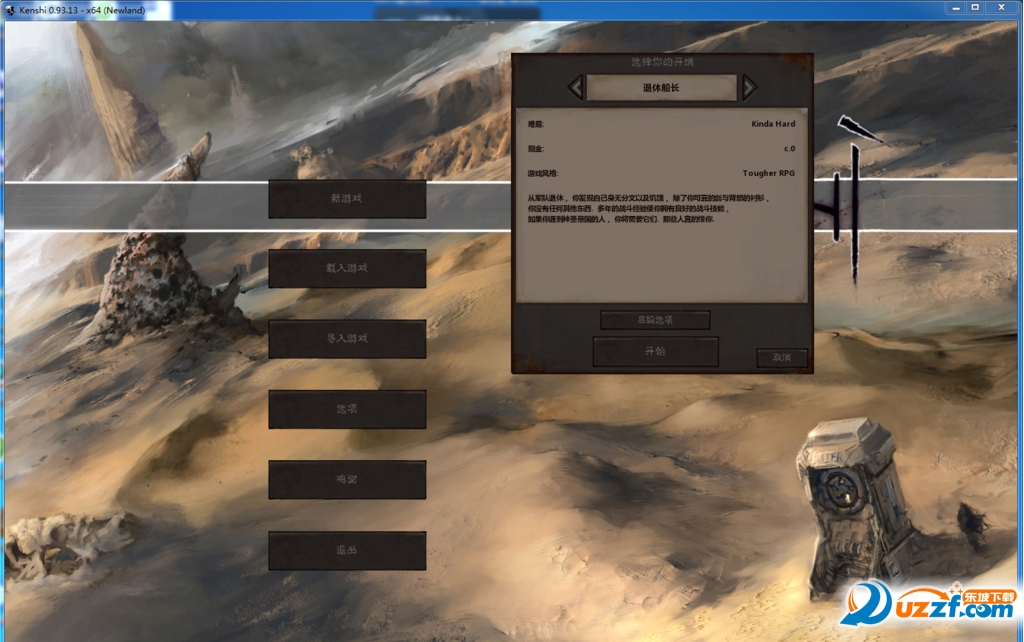Viewport: 1024px width, 642px height.
Task: Click the scenario description text paragraph
Action: pos(648,208)
